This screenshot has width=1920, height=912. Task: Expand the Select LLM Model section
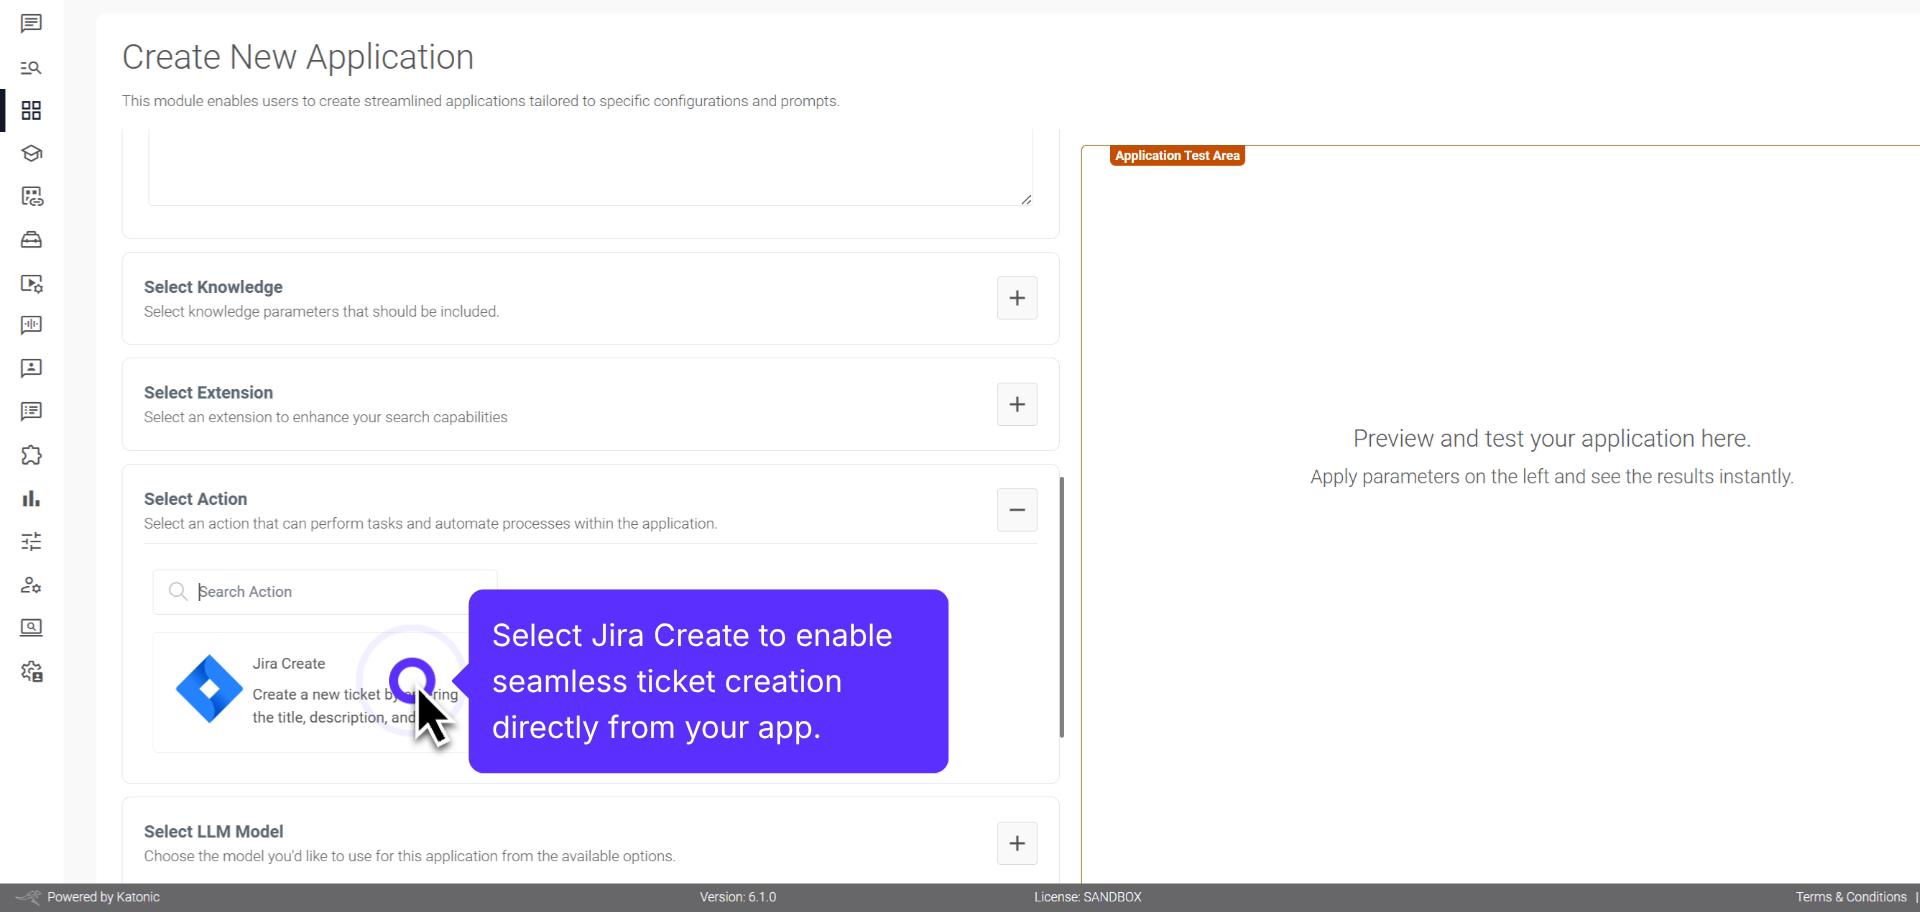1016,843
